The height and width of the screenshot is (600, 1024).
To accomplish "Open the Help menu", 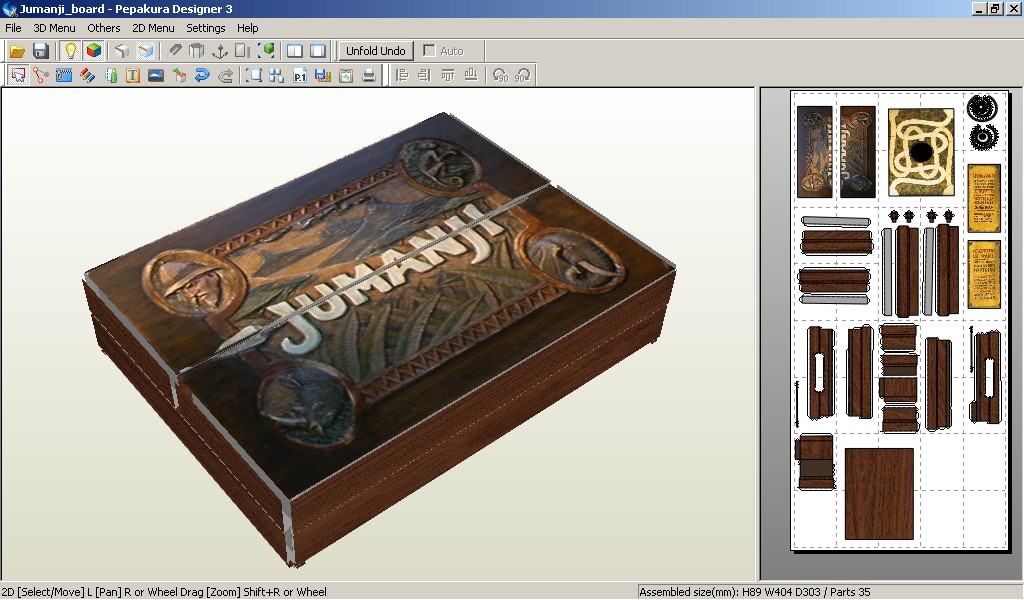I will [248, 28].
